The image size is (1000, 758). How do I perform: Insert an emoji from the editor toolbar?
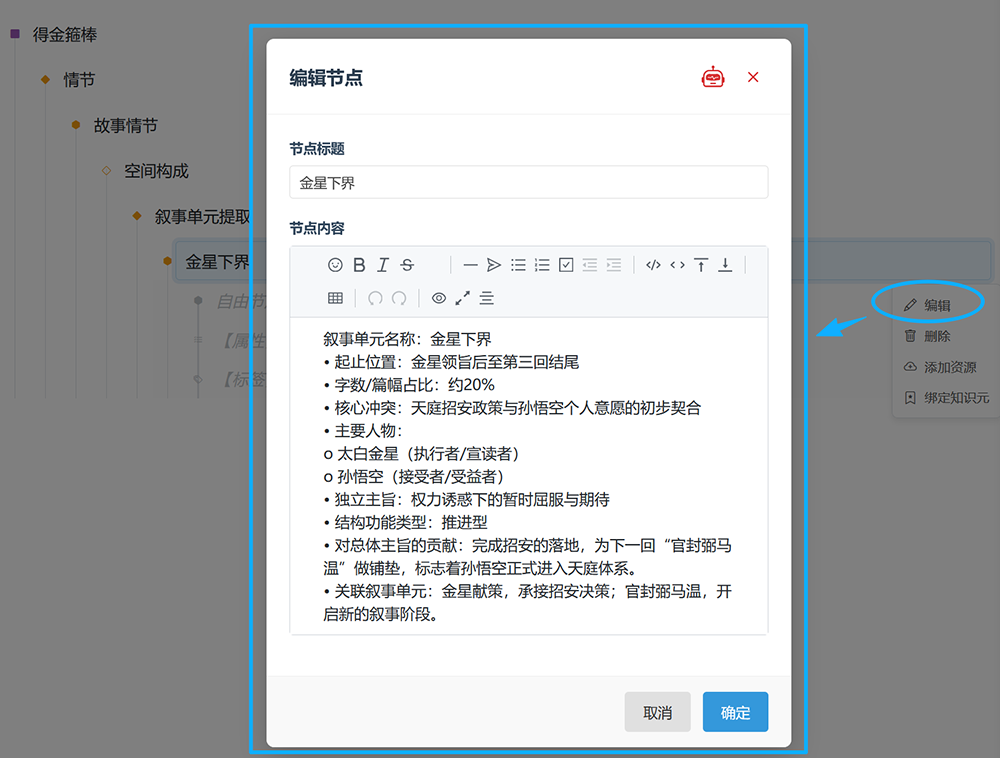[335, 265]
